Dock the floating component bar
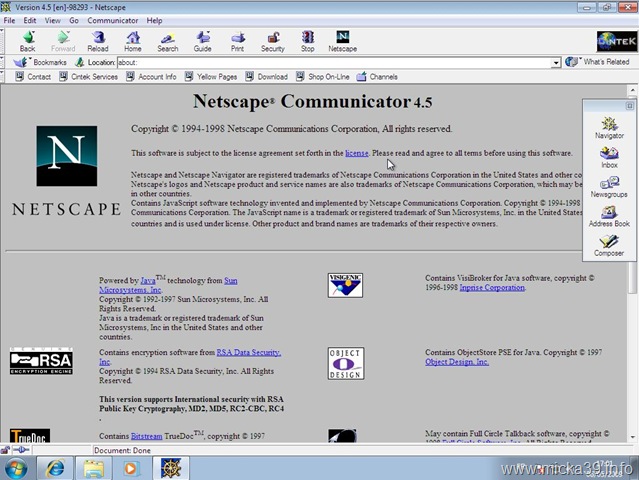Viewport: 639px width, 480px height. [x=630, y=106]
